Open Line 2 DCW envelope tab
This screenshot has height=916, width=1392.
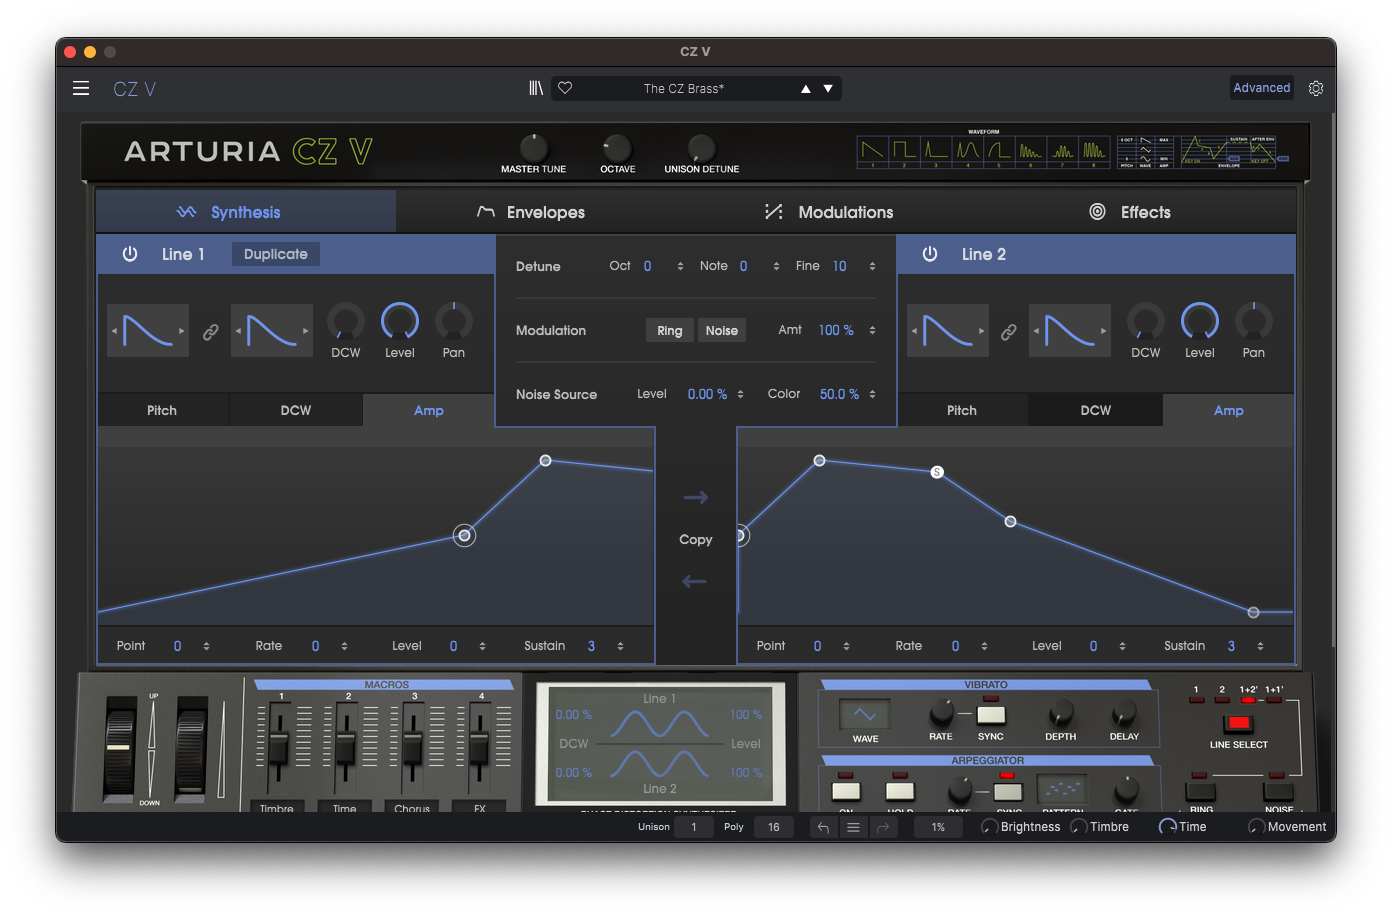[1096, 410]
